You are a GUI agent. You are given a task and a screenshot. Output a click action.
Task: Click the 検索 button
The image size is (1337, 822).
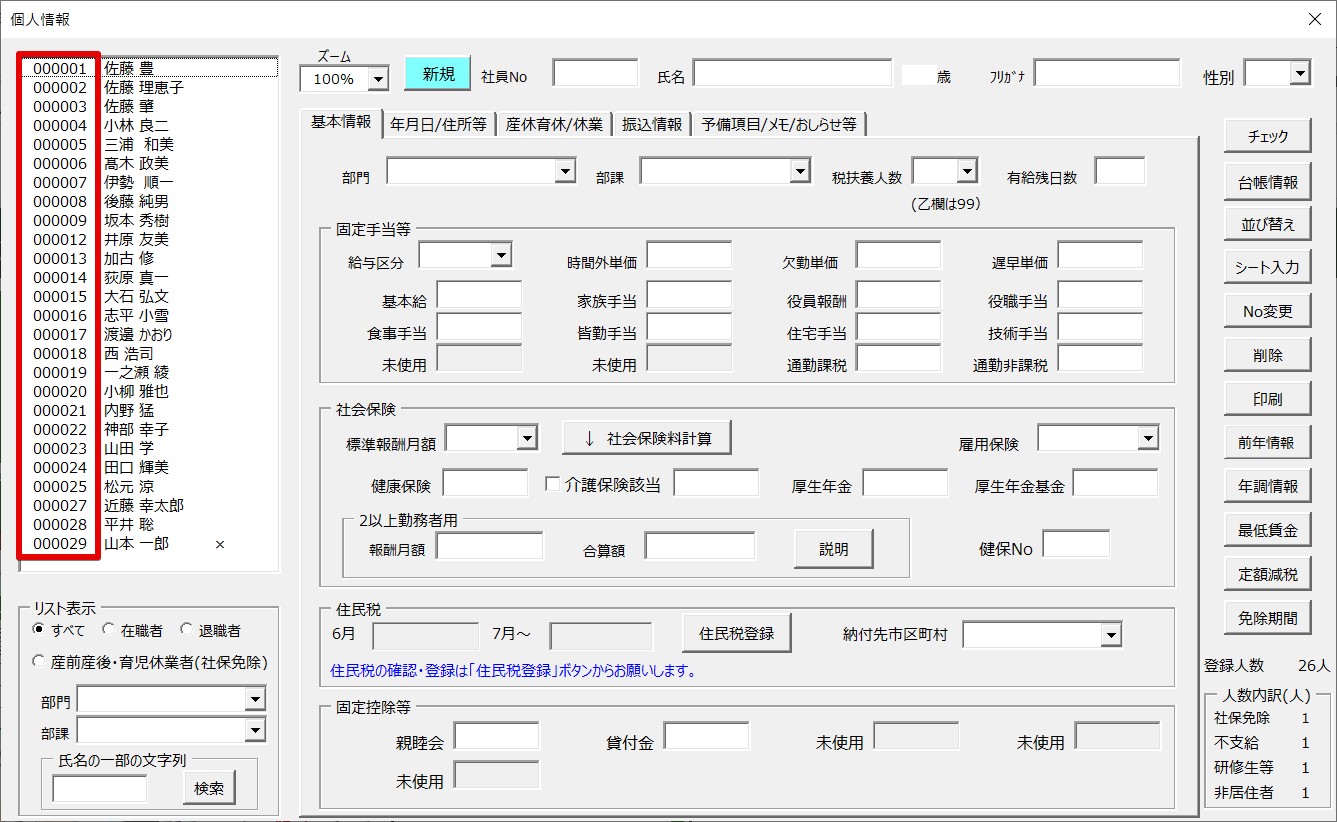click(209, 788)
